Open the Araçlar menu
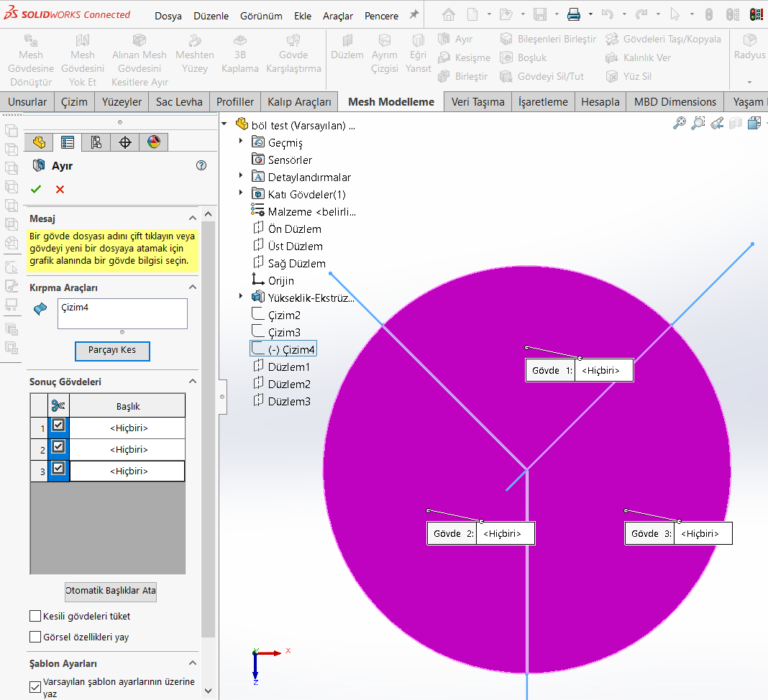Viewport: 768px width, 700px height. [337, 16]
